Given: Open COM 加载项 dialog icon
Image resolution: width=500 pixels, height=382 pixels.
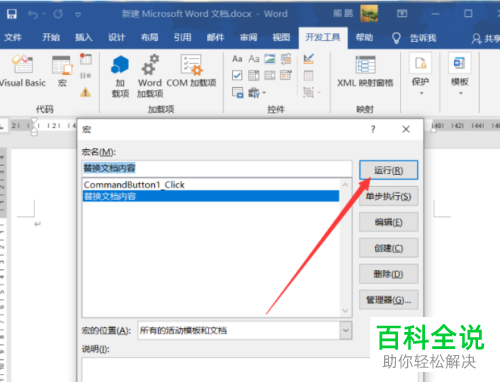Looking at the screenshot, I should tap(191, 71).
